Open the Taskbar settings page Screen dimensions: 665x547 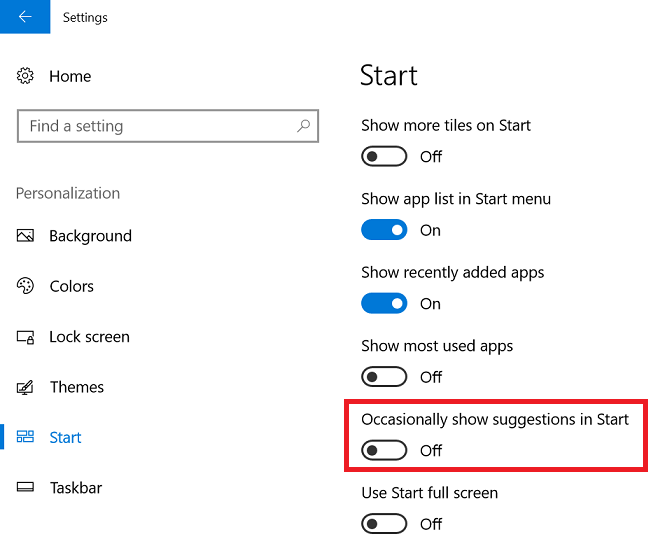pos(76,488)
